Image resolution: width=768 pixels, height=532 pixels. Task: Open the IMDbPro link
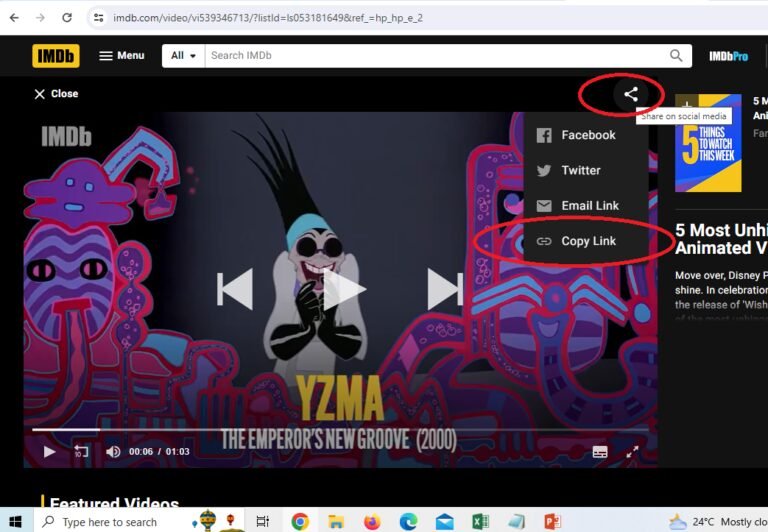728,56
